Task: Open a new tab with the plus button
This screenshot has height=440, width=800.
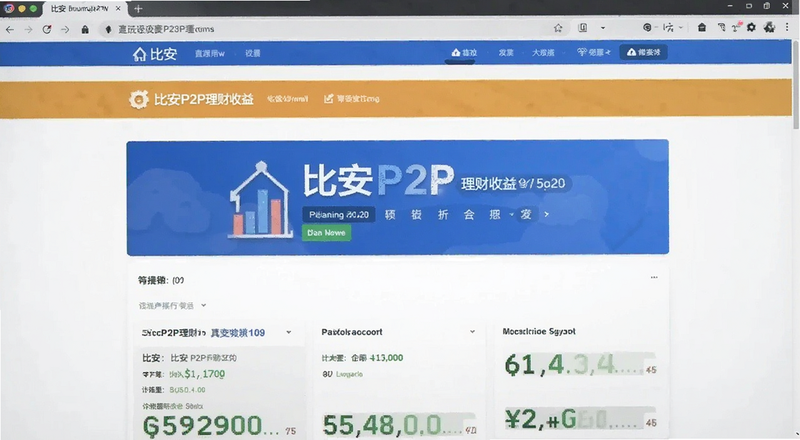Action: click(138, 9)
